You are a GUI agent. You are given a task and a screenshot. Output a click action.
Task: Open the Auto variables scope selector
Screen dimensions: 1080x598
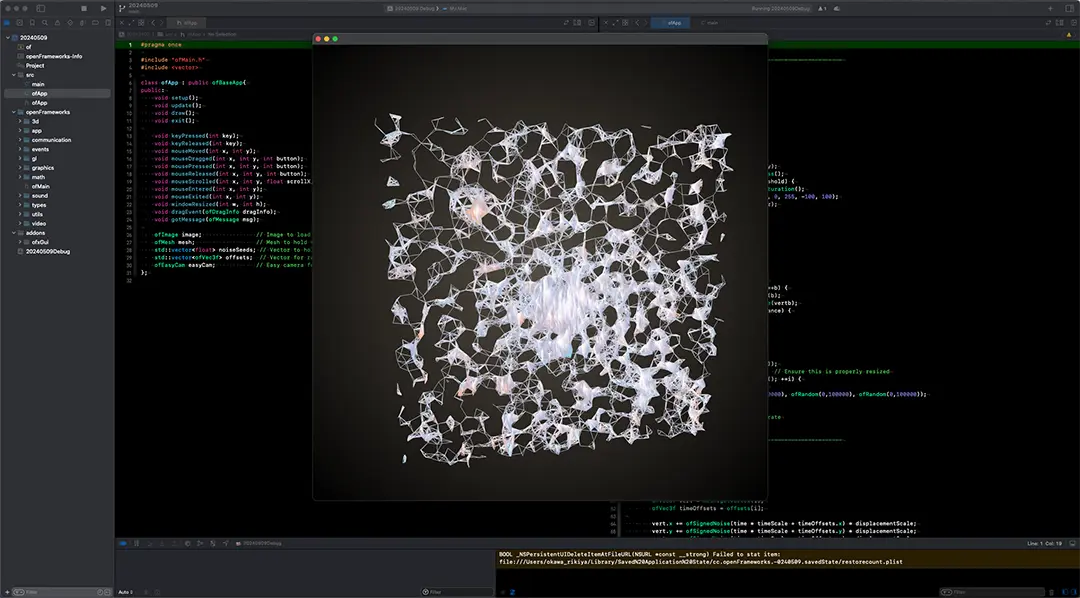coord(125,592)
